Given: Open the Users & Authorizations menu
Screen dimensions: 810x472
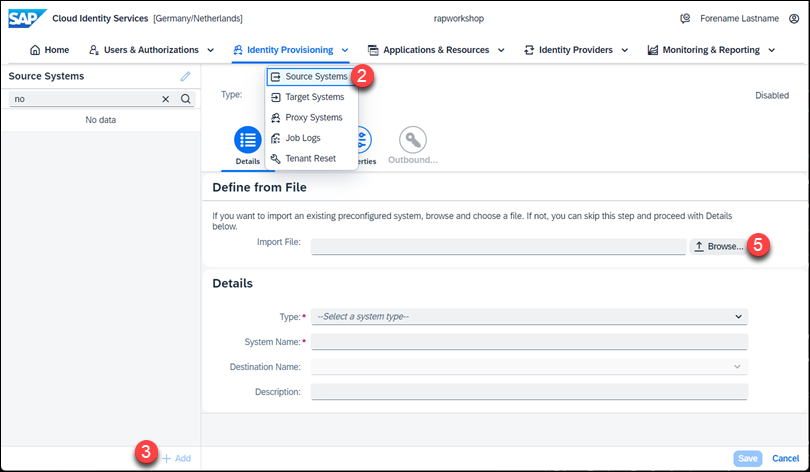Looking at the screenshot, I should coord(151,50).
